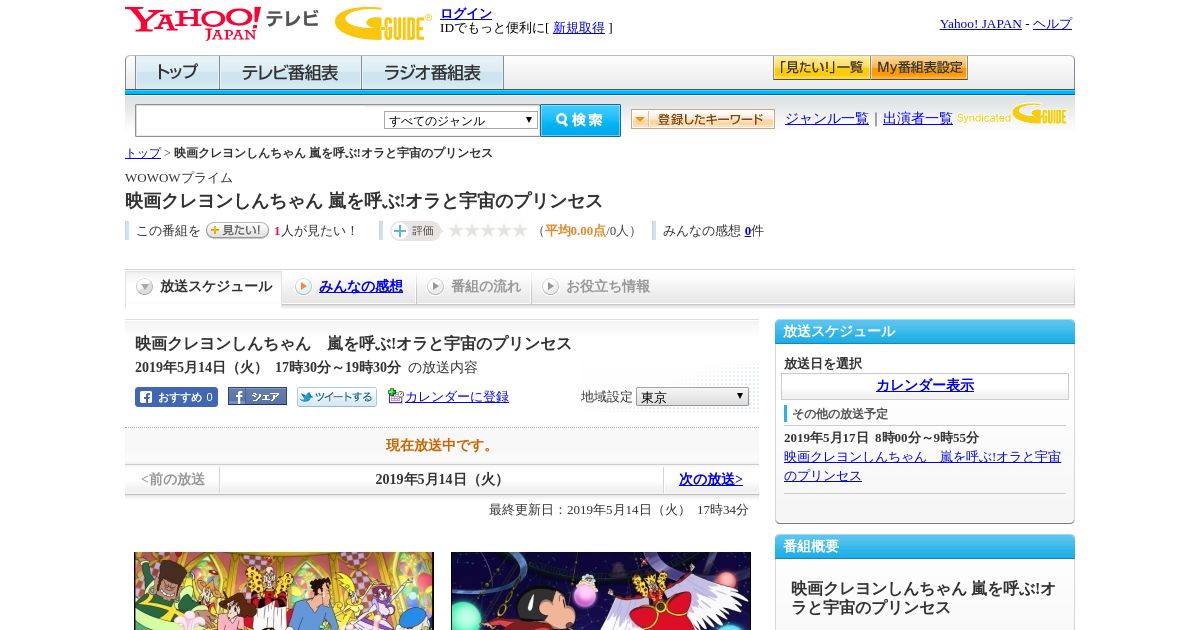Screen dimensions: 1200x630
Task: Click the ログイン link
Action: point(466,13)
